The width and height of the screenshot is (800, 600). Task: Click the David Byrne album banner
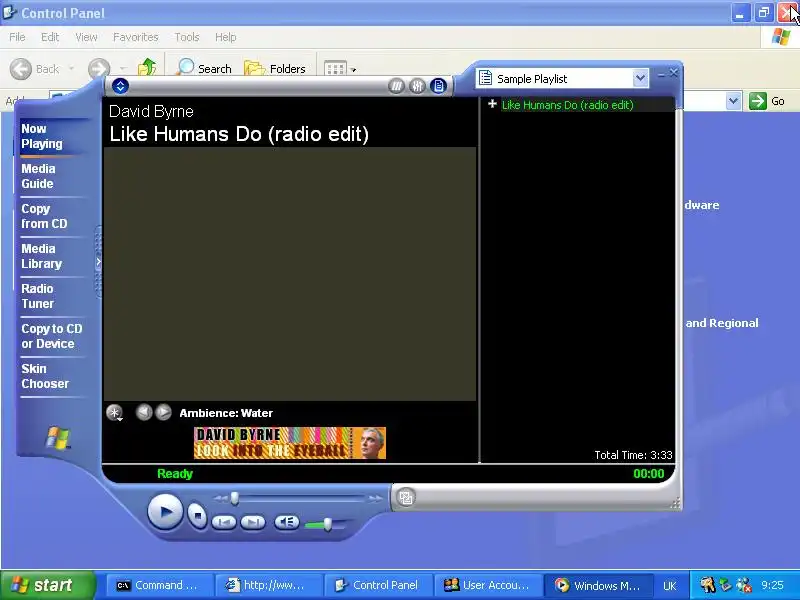290,443
